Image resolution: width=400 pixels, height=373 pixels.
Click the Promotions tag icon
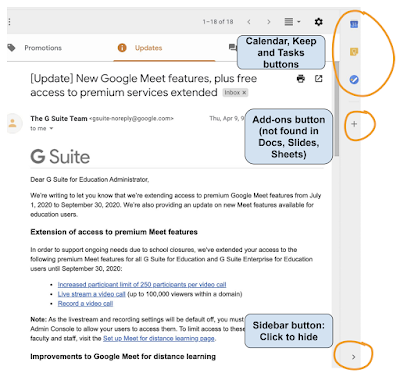pos(12,48)
